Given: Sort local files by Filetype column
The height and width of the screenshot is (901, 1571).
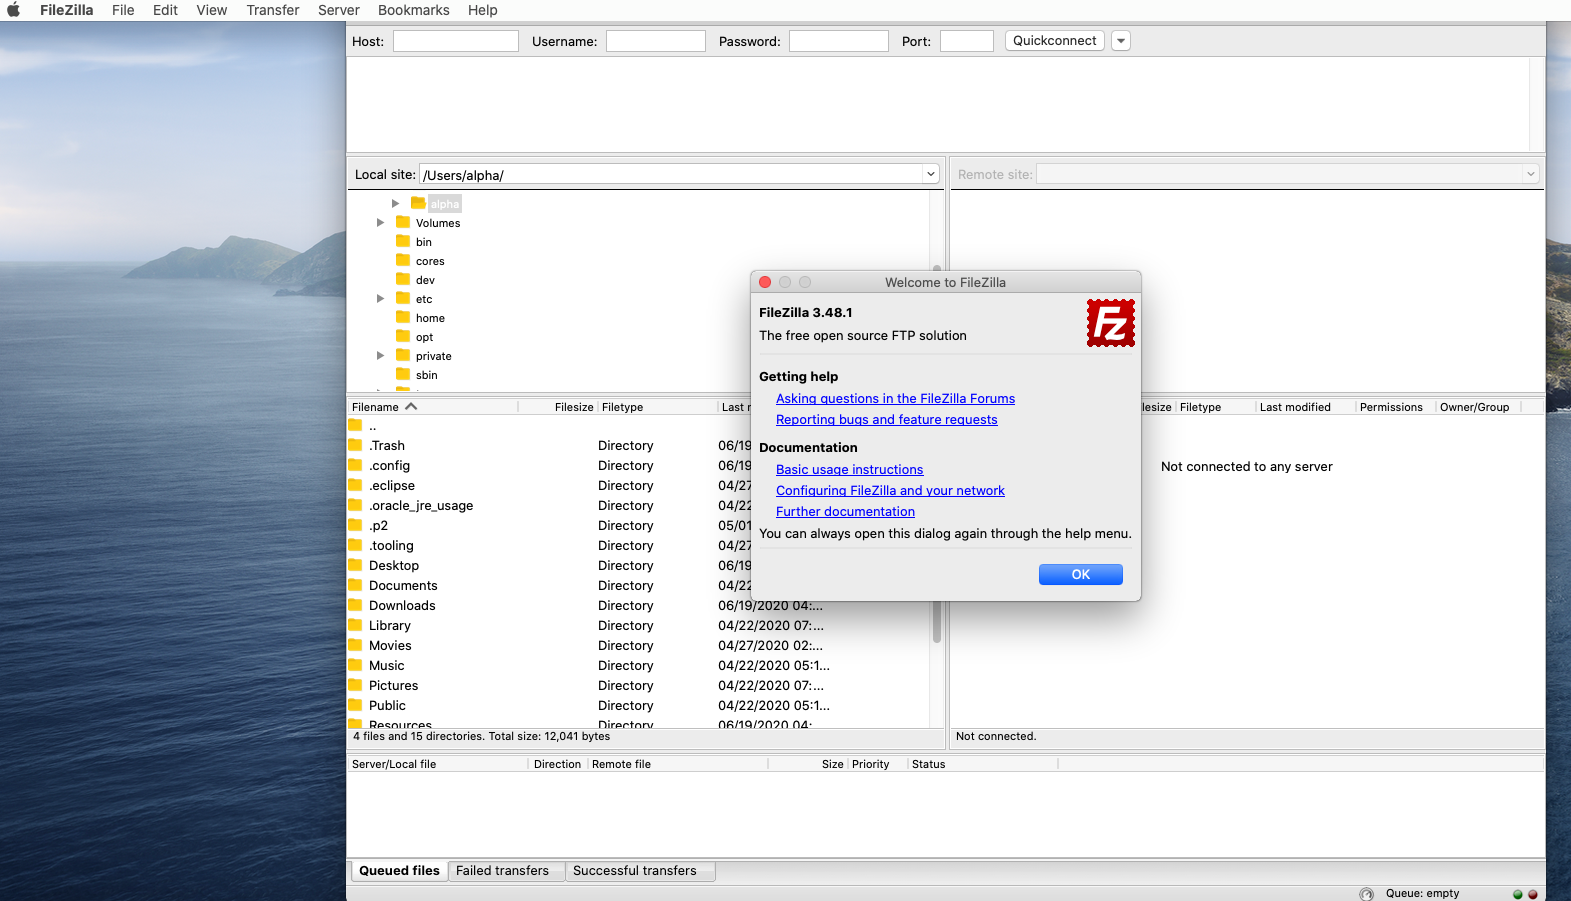Looking at the screenshot, I should pyautogui.click(x=657, y=407).
